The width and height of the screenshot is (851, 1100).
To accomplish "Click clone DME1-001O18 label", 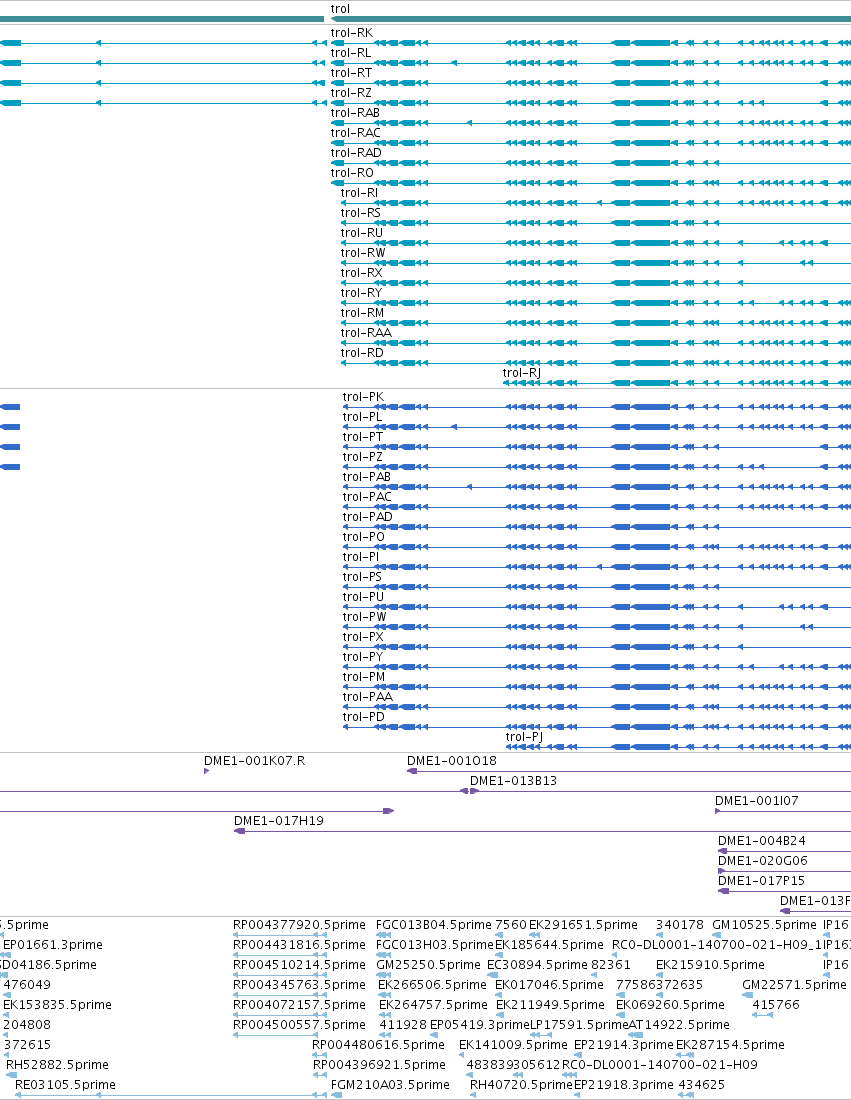I will click(x=452, y=761).
